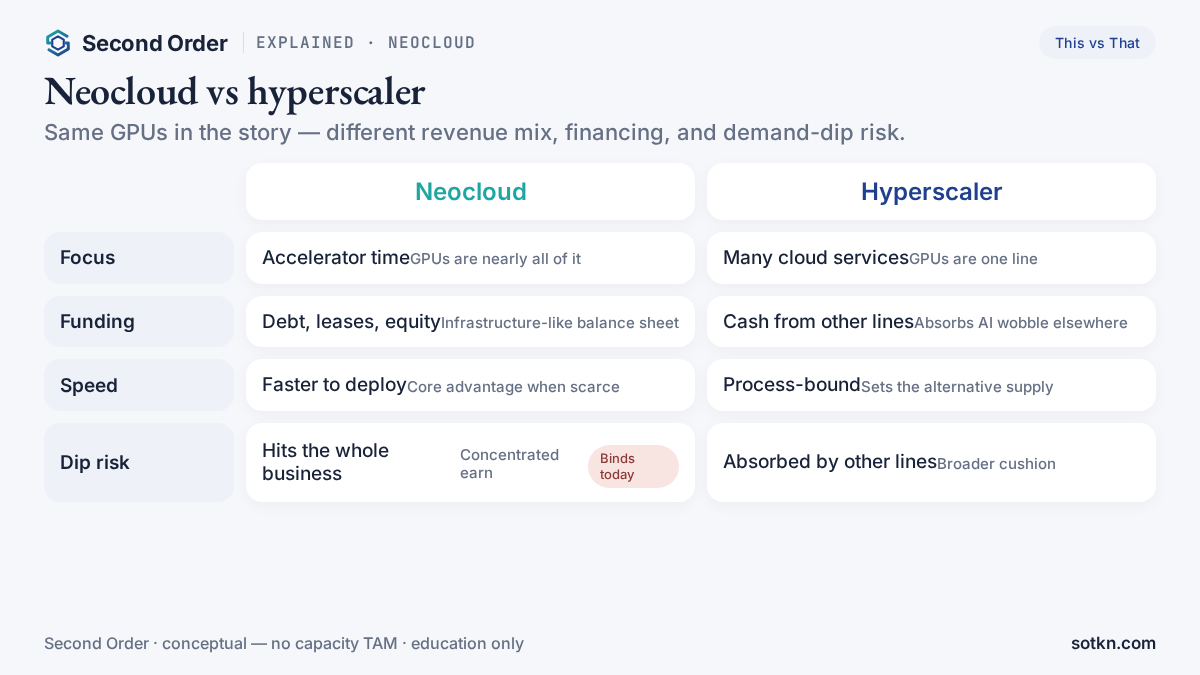Click the Binds today pink badge

pyautogui.click(x=633, y=467)
